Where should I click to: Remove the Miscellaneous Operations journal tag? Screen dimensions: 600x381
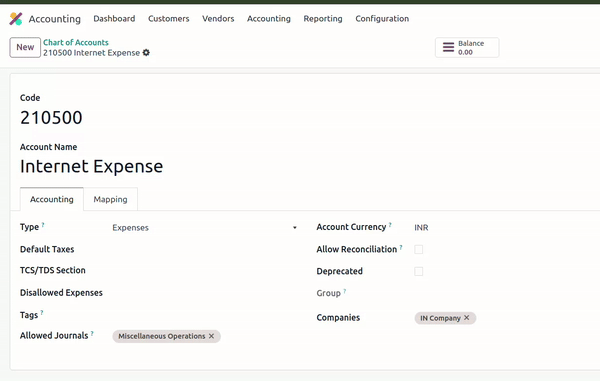point(211,336)
